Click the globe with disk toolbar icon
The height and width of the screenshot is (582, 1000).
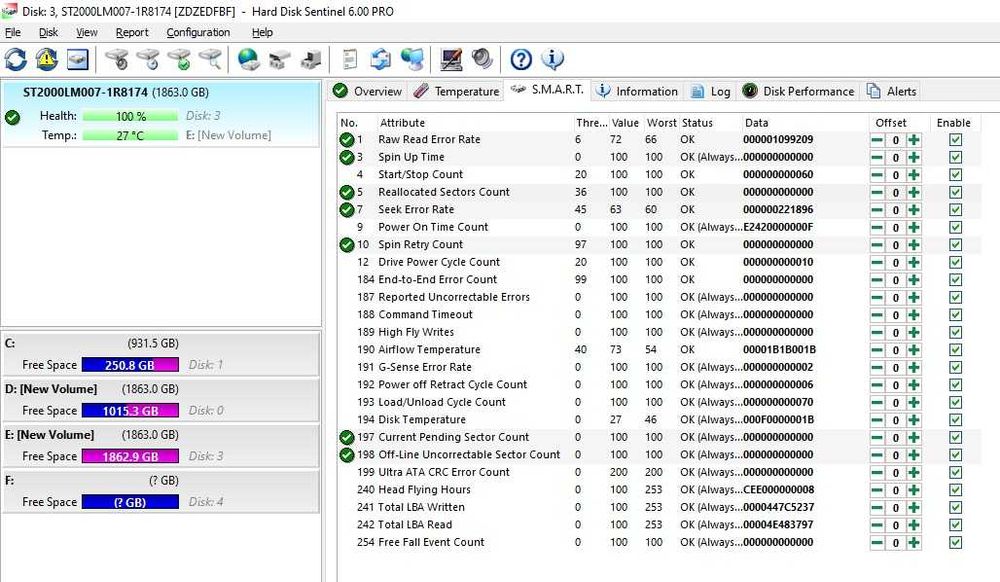(248, 59)
